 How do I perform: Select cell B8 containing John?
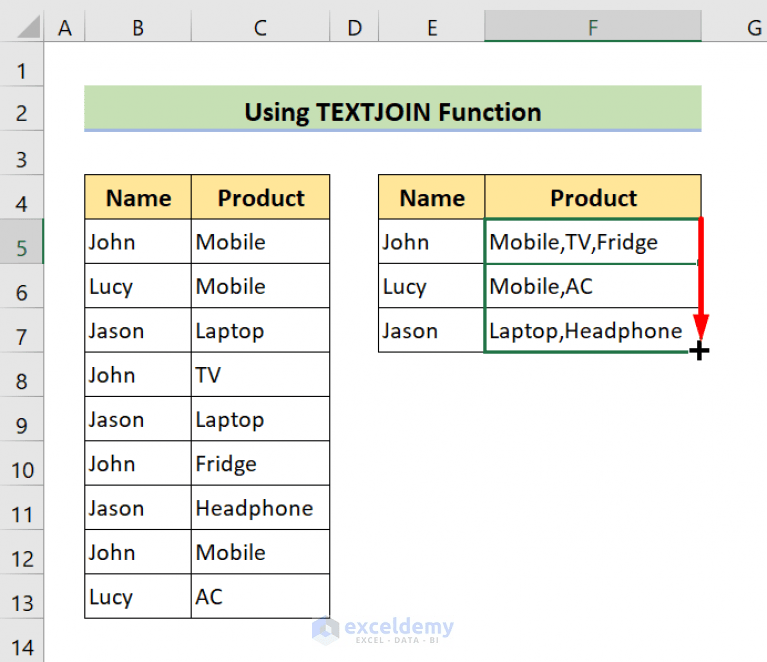(x=138, y=374)
